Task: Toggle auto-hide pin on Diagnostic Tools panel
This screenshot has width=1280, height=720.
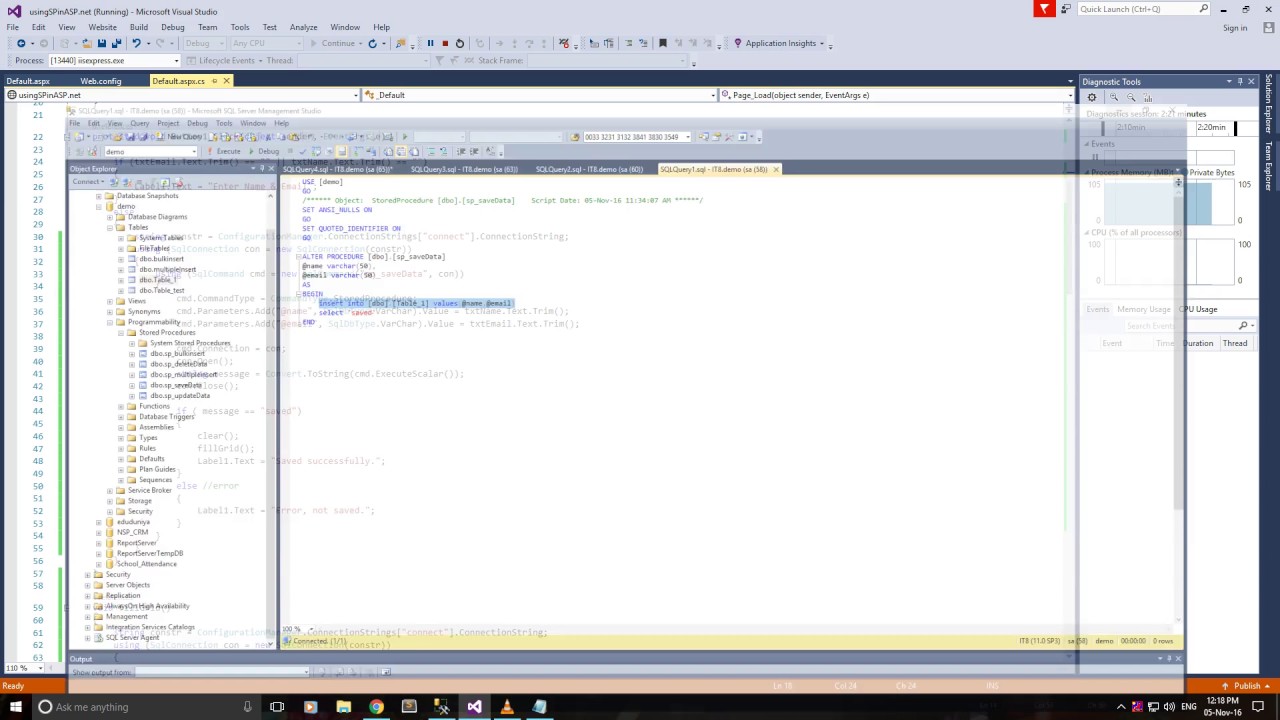Action: [1240, 81]
